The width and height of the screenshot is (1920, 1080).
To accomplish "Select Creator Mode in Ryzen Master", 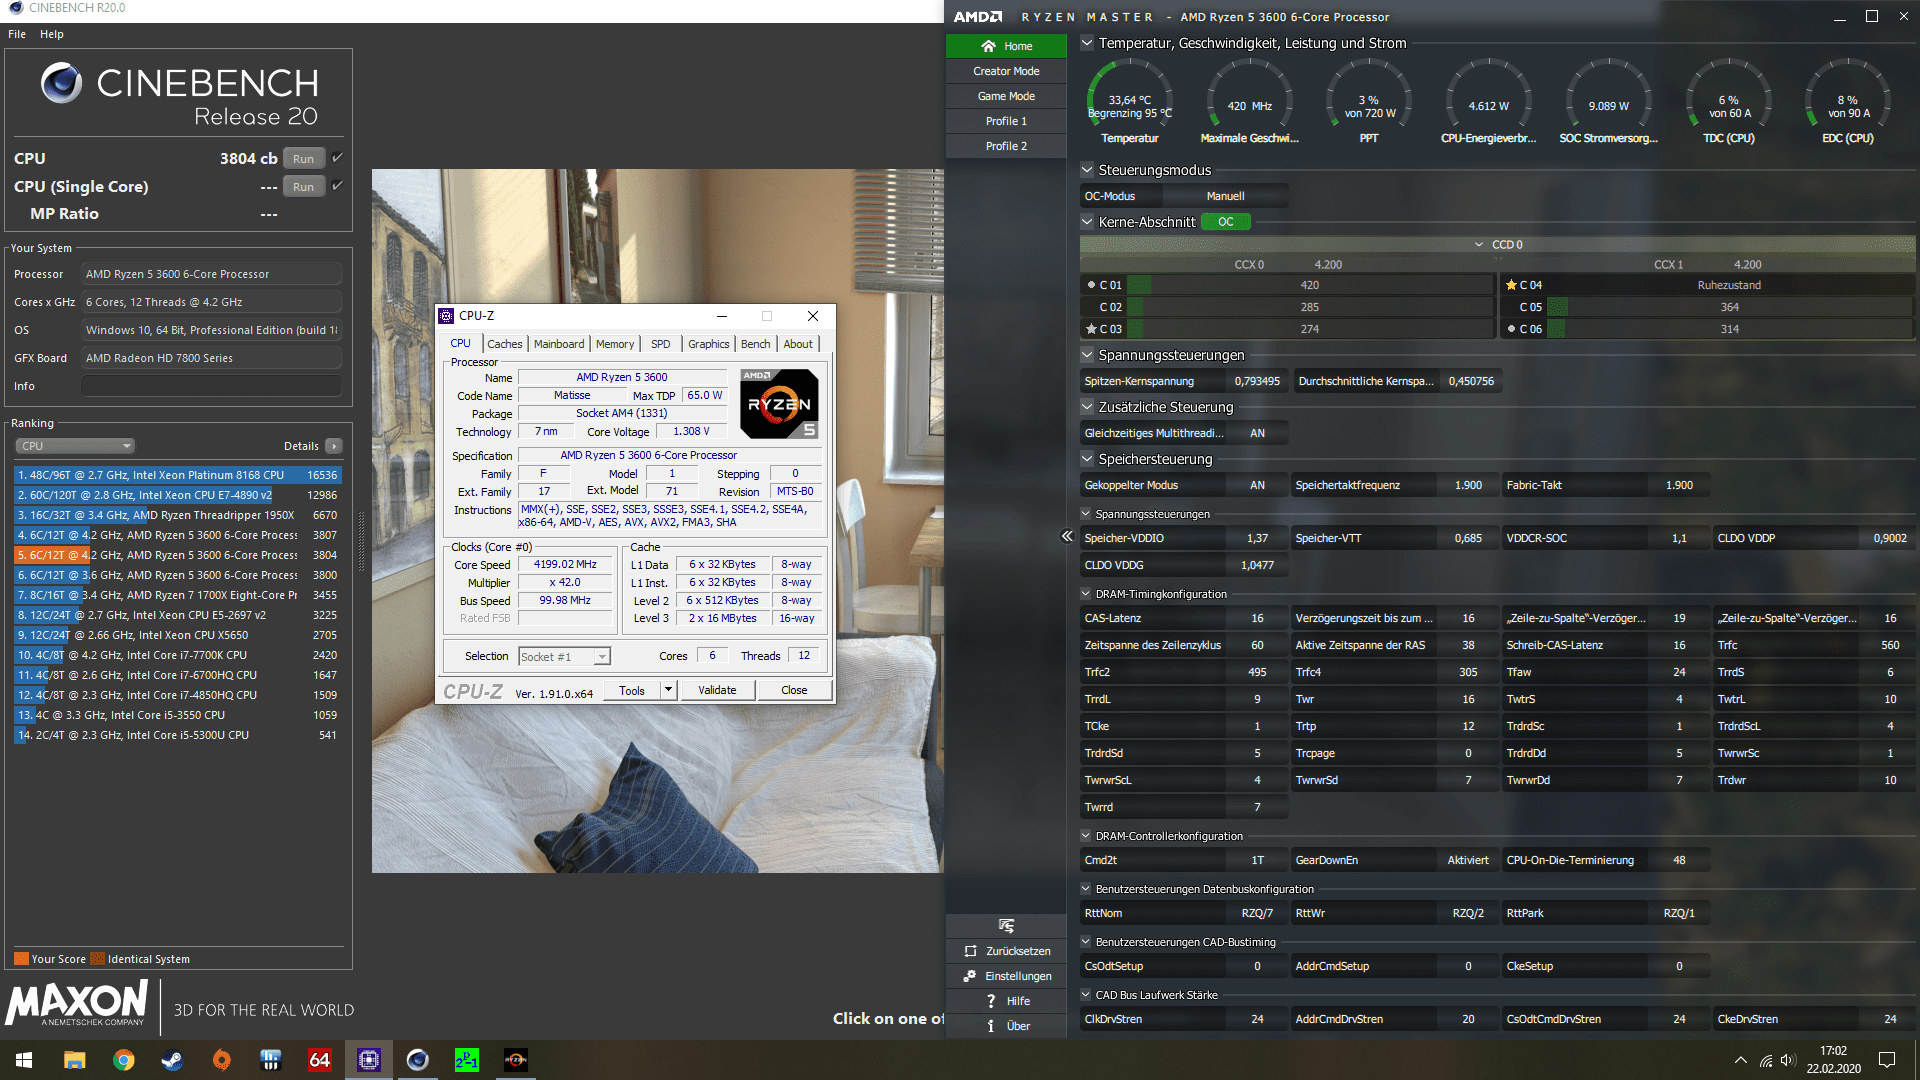I will 1006,71.
